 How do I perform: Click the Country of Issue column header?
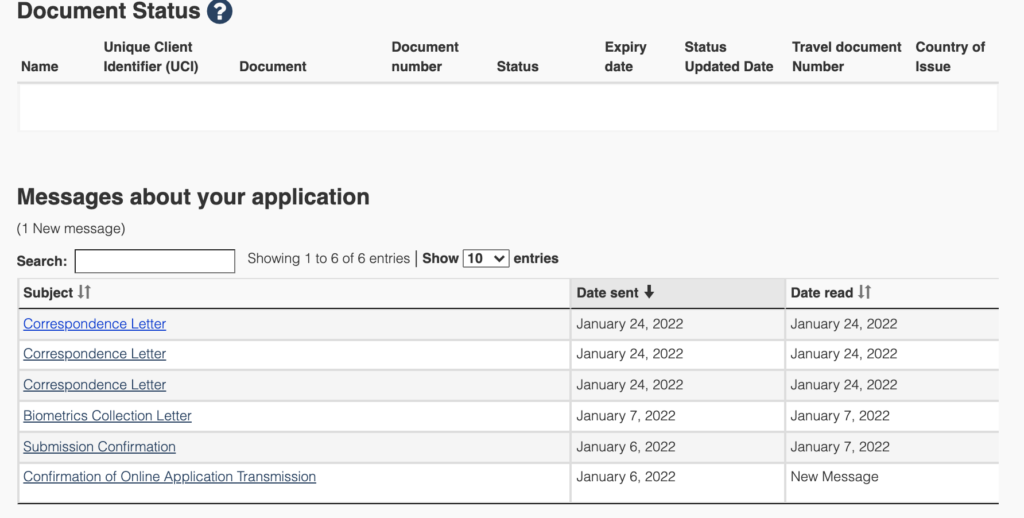click(950, 57)
